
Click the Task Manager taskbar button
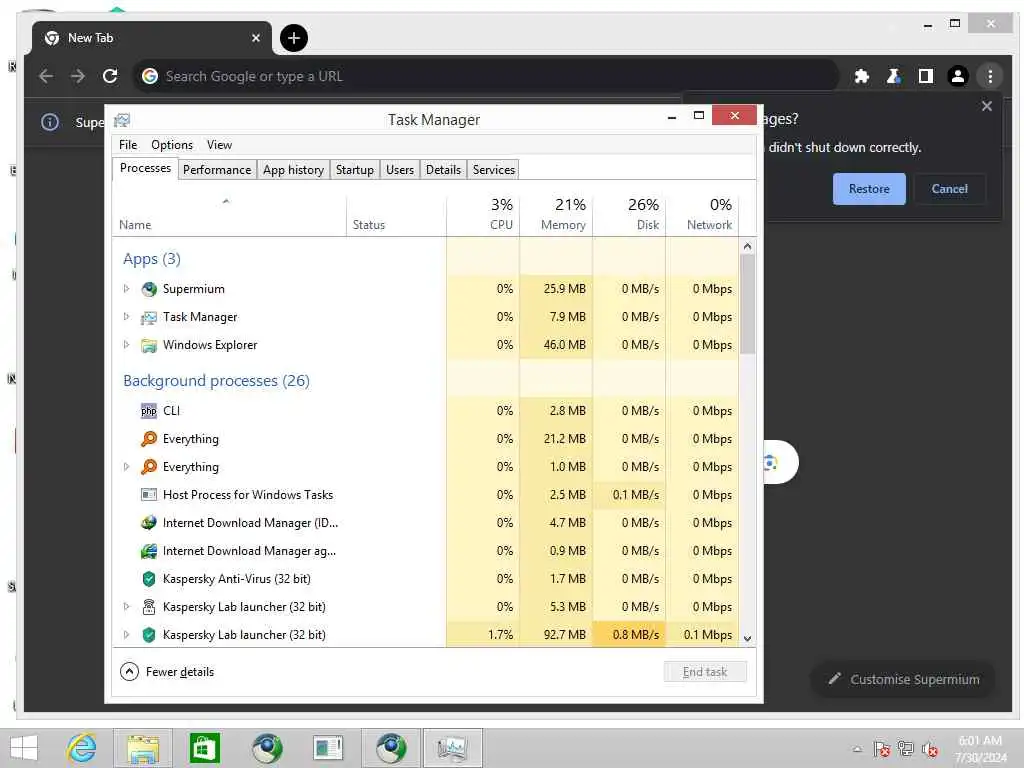(452, 748)
